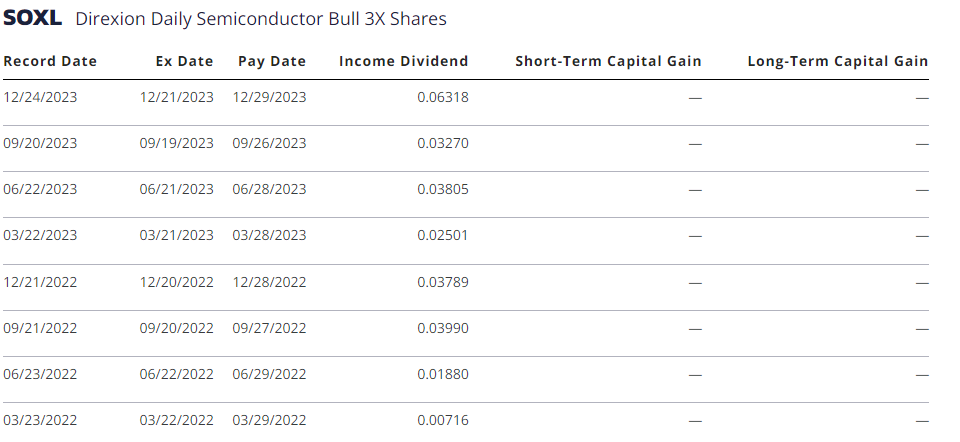Select the 0.03805 income dividend value
Image resolution: width=960 pixels, height=442 pixels.
tap(443, 189)
